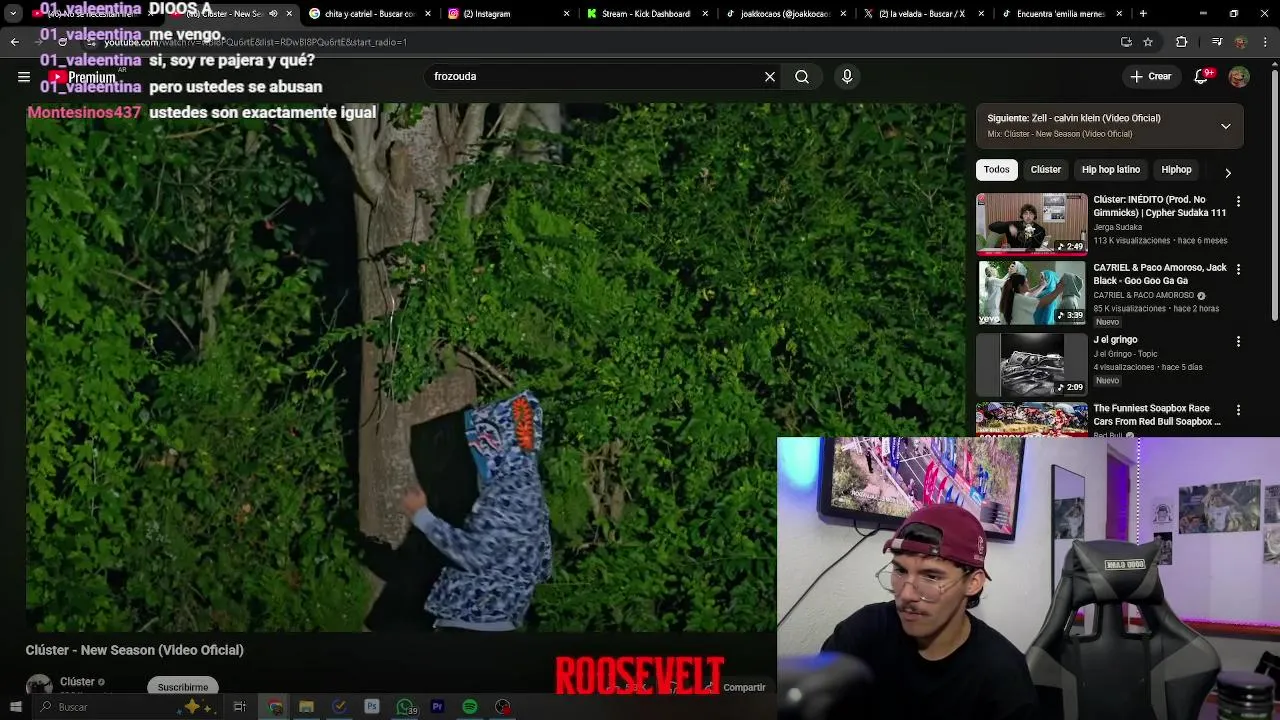Open options for the Funniest Soapbox Race video
1280x720 pixels.
coord(1238,410)
